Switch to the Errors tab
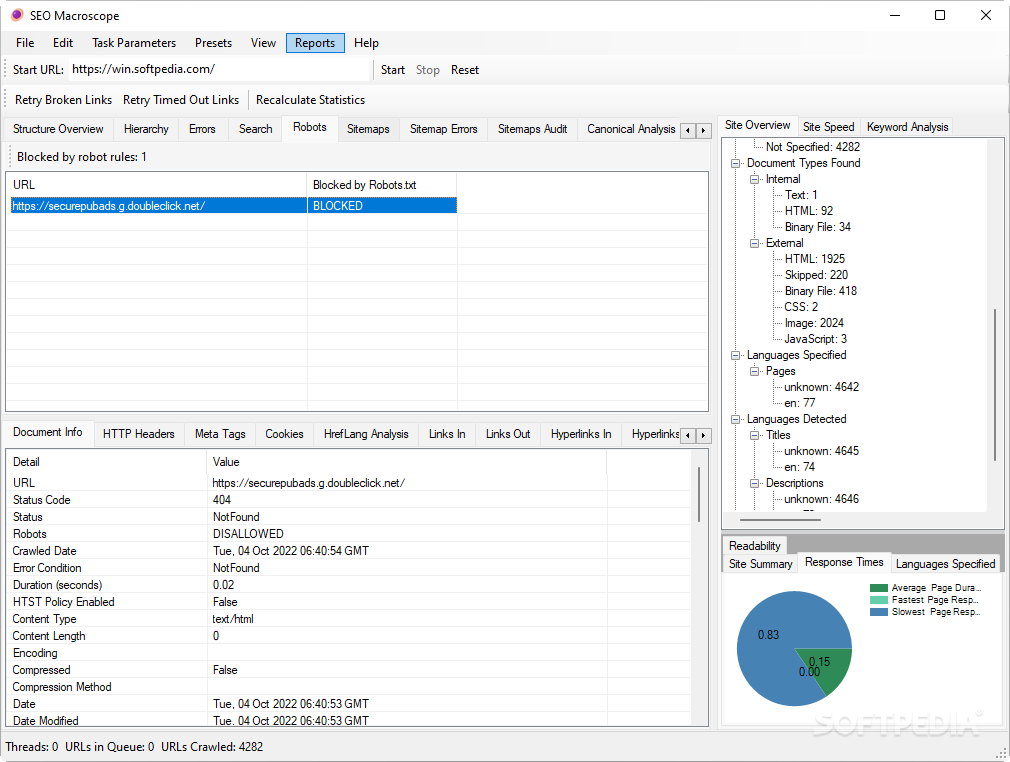1010x762 pixels. (x=202, y=129)
